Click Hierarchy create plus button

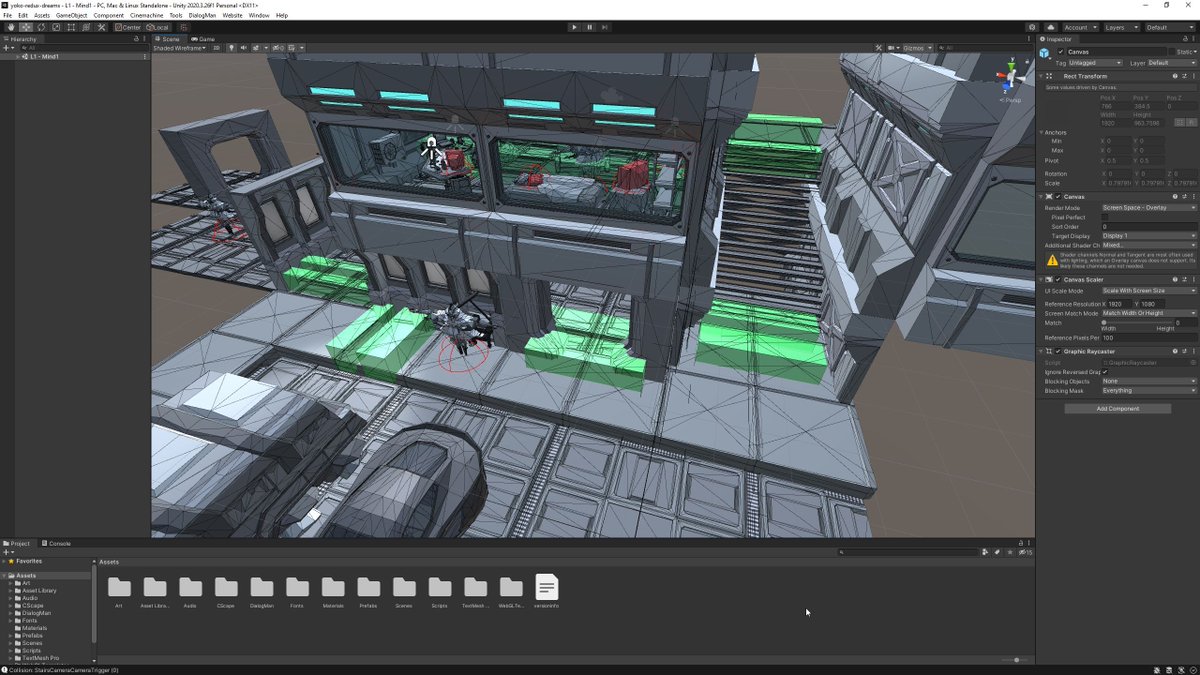click(7, 48)
